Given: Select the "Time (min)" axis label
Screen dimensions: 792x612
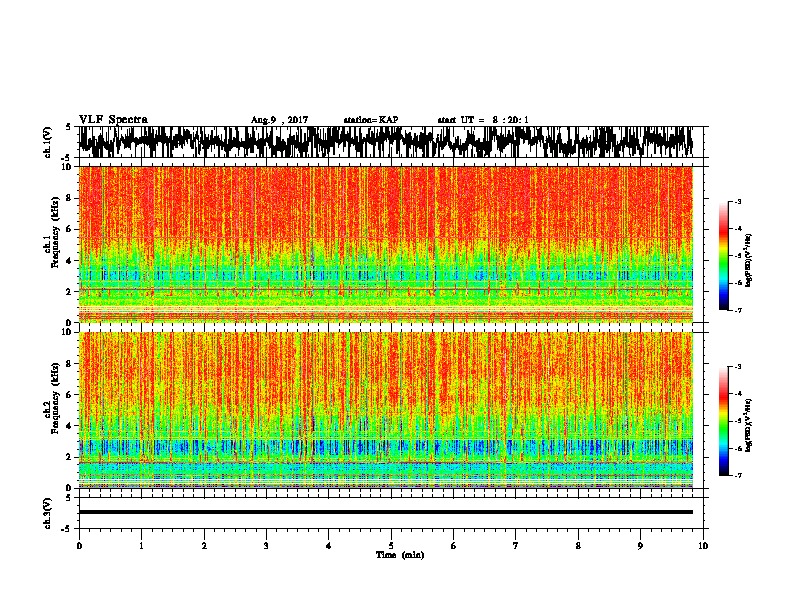Looking at the screenshot, I should click(x=400, y=555).
